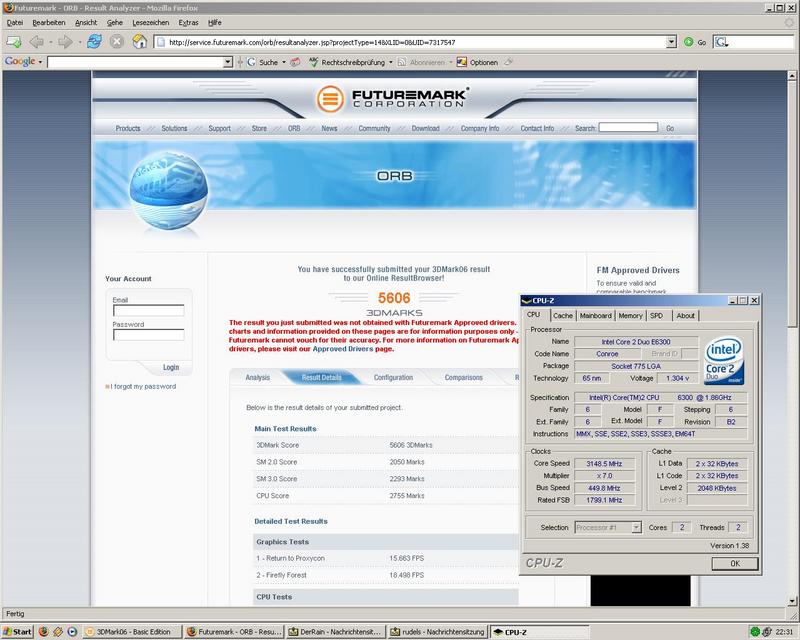The height and width of the screenshot is (640, 800).
Task: Click the Futuremark site Search field
Action: [628, 127]
